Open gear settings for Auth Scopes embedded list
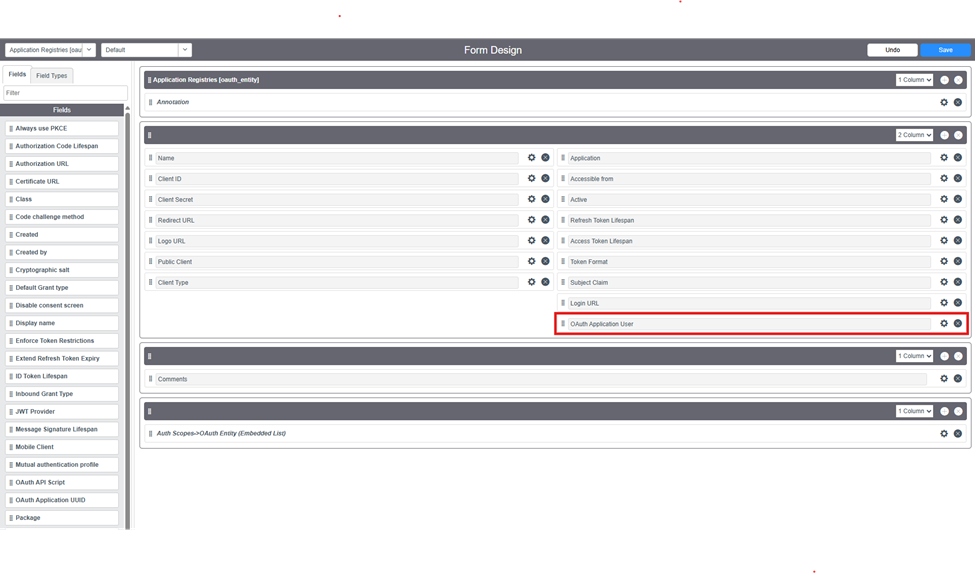Image resolution: width=975 pixels, height=573 pixels. pos(944,433)
